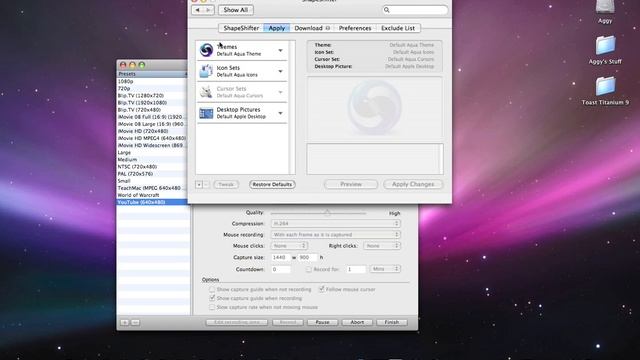The image size is (640, 360).
Task: Click the Cursor Sets icon
Action: tap(206, 92)
